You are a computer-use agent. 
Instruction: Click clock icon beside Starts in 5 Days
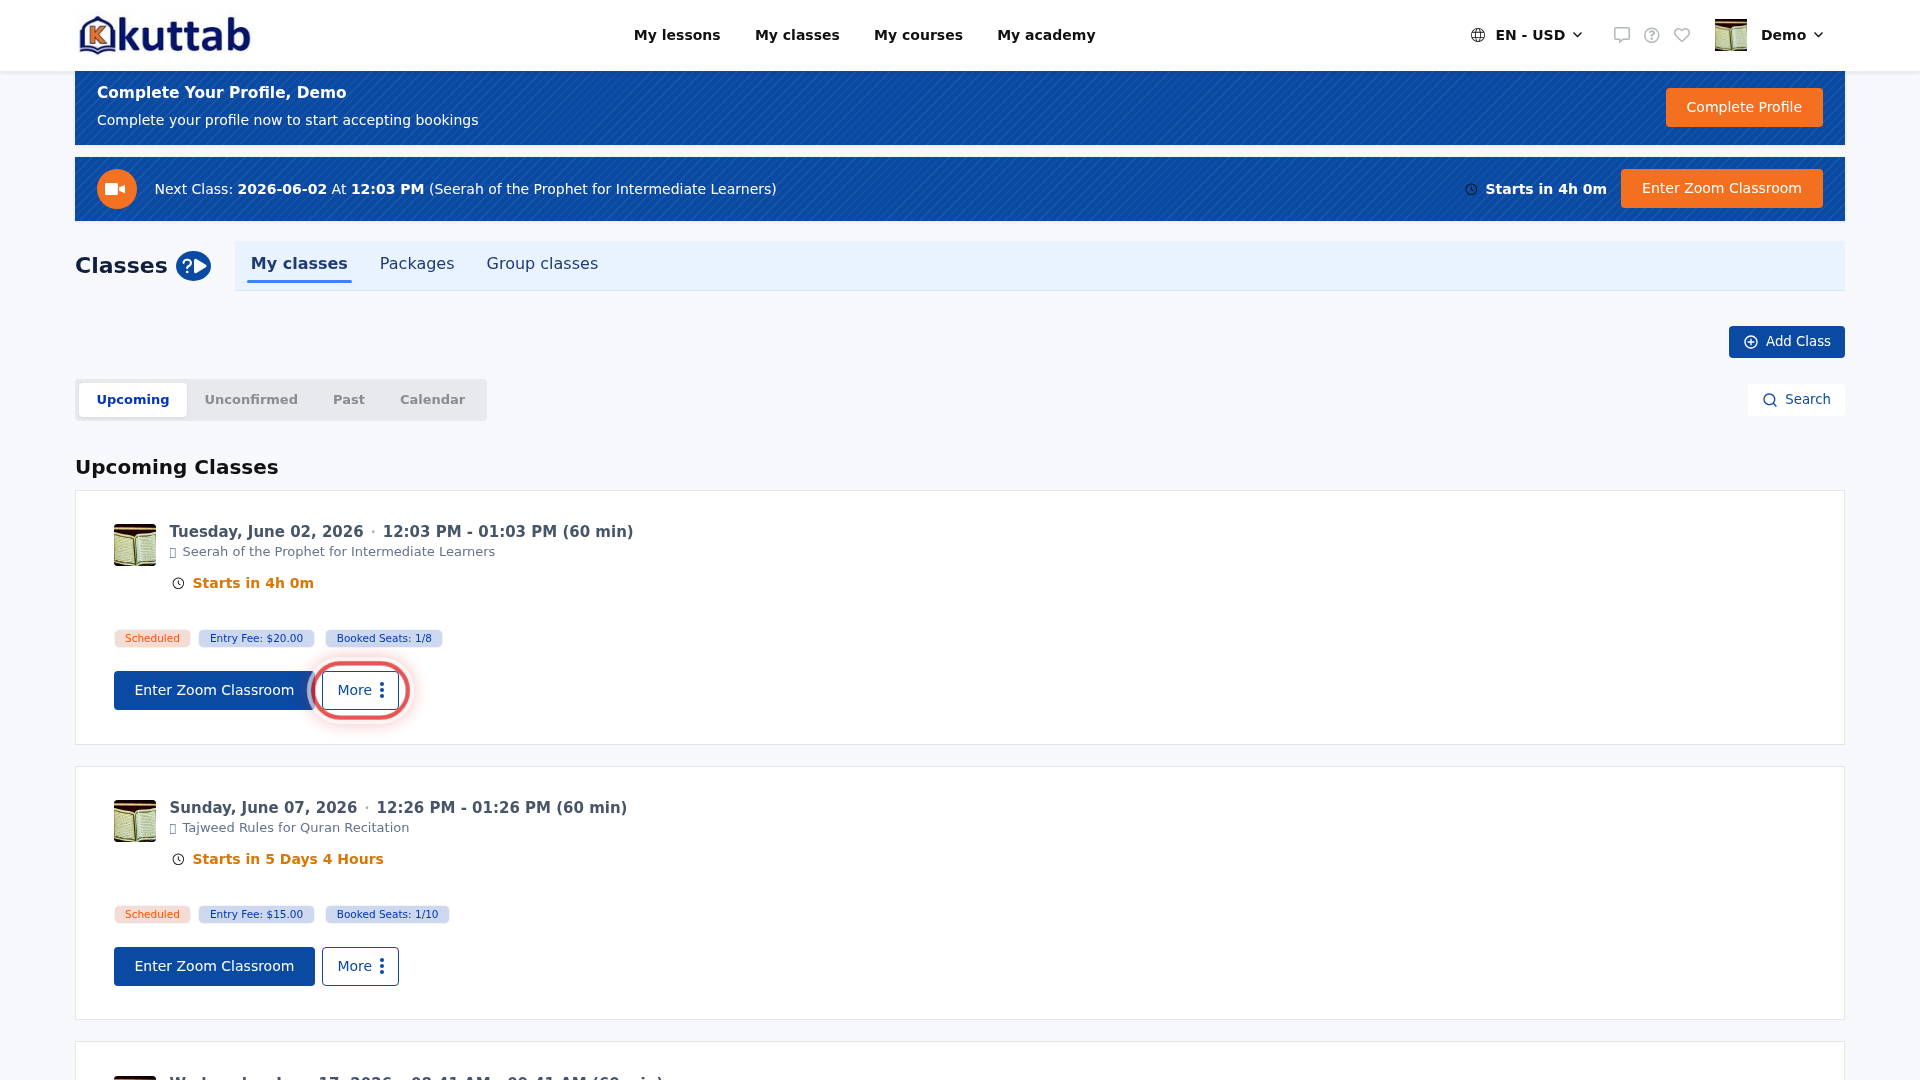178,860
